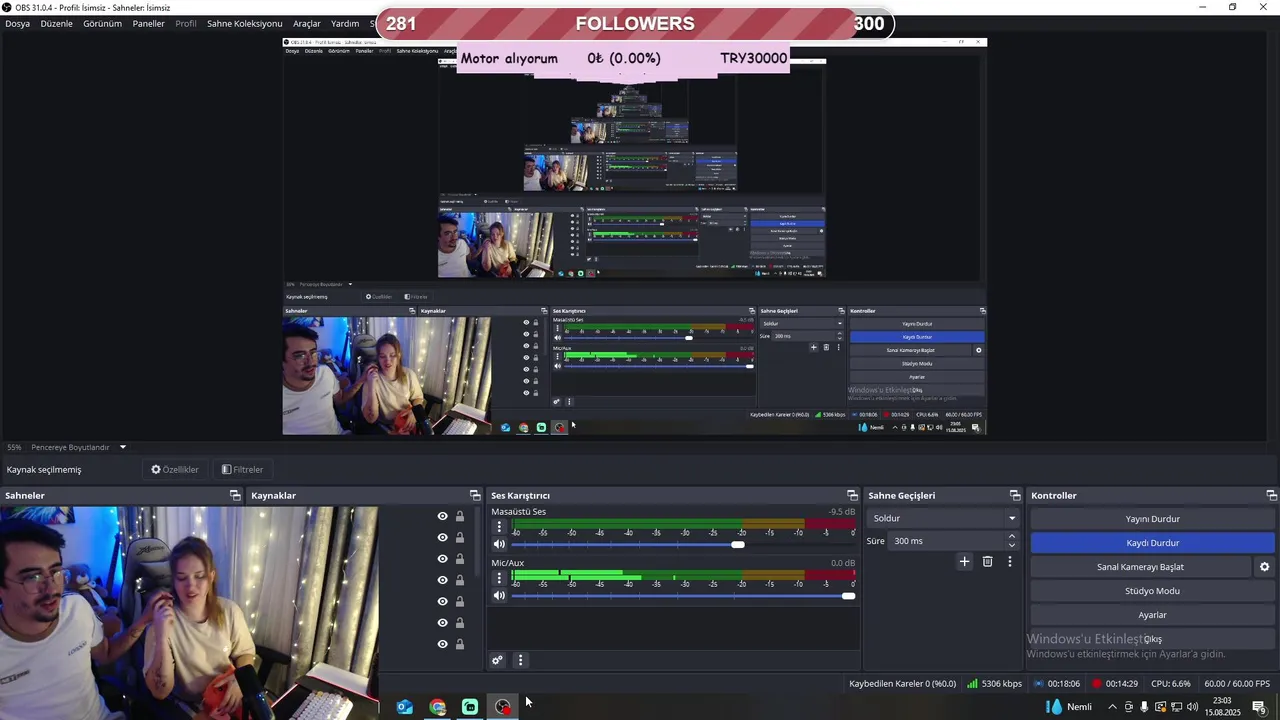Open the Dosya menu
The width and height of the screenshot is (1280, 720).
[17, 23]
